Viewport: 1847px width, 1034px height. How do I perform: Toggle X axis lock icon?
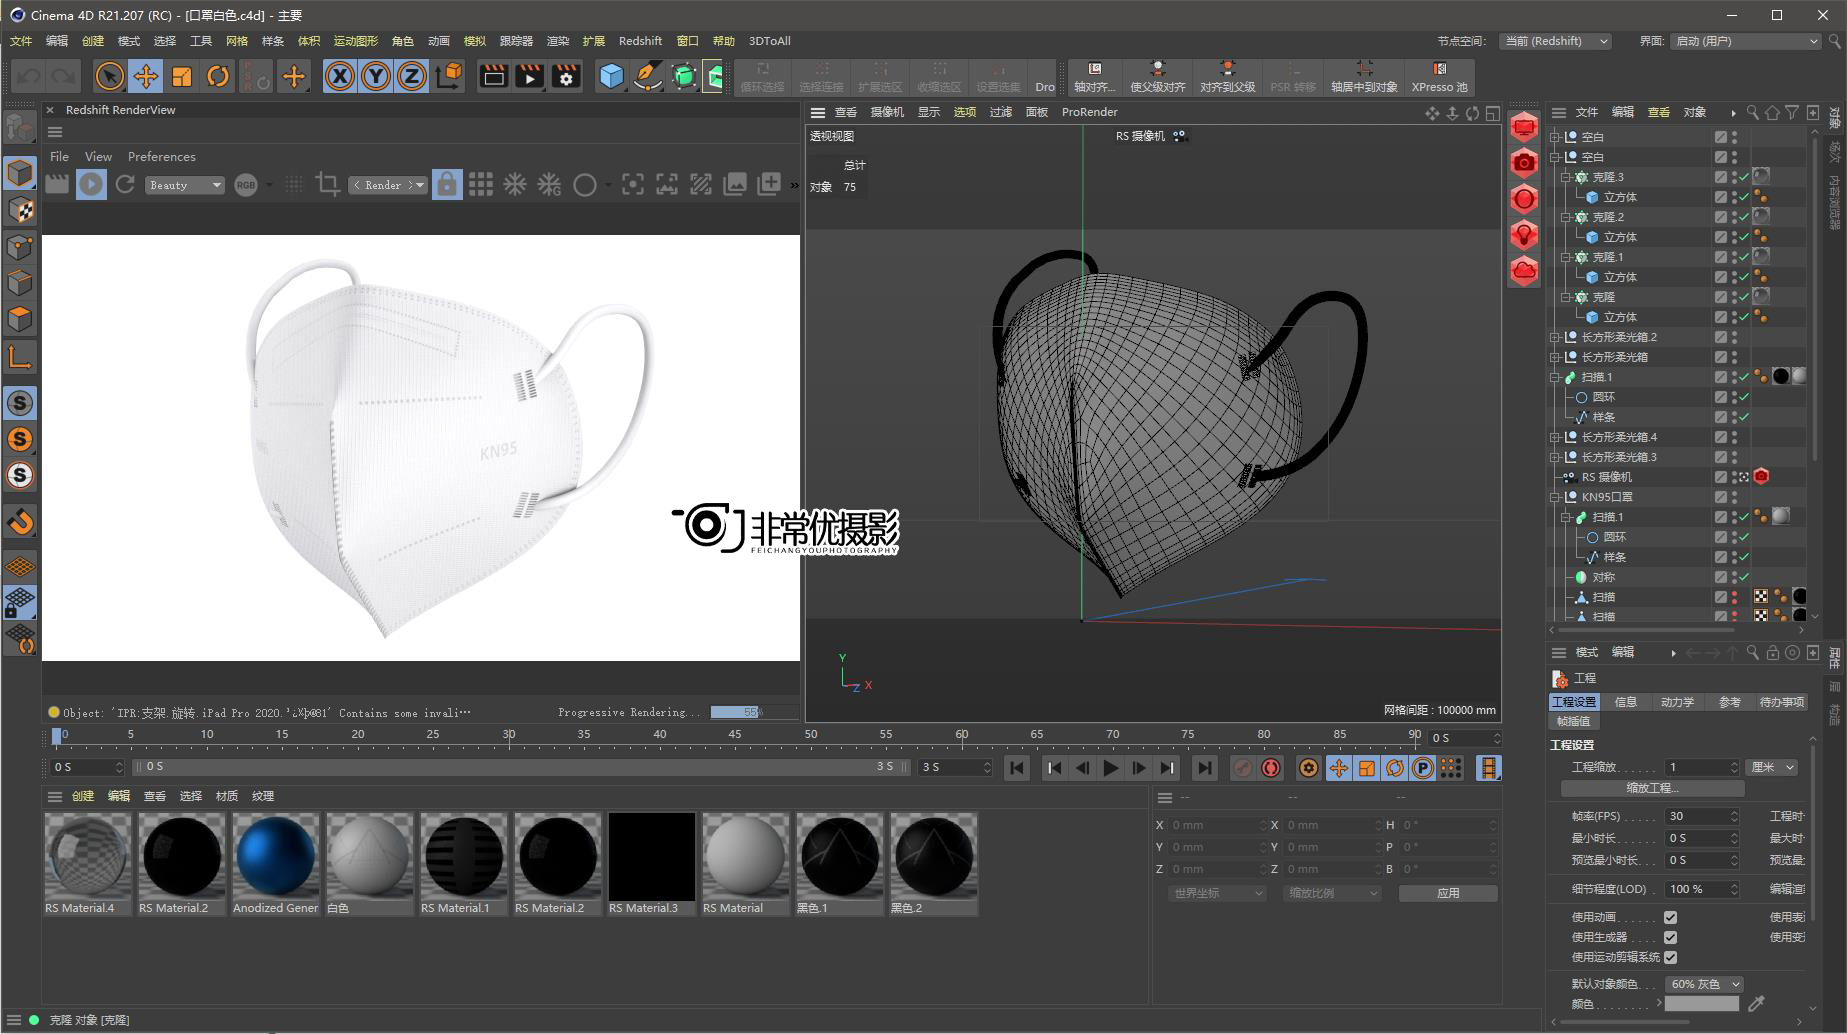(340, 76)
